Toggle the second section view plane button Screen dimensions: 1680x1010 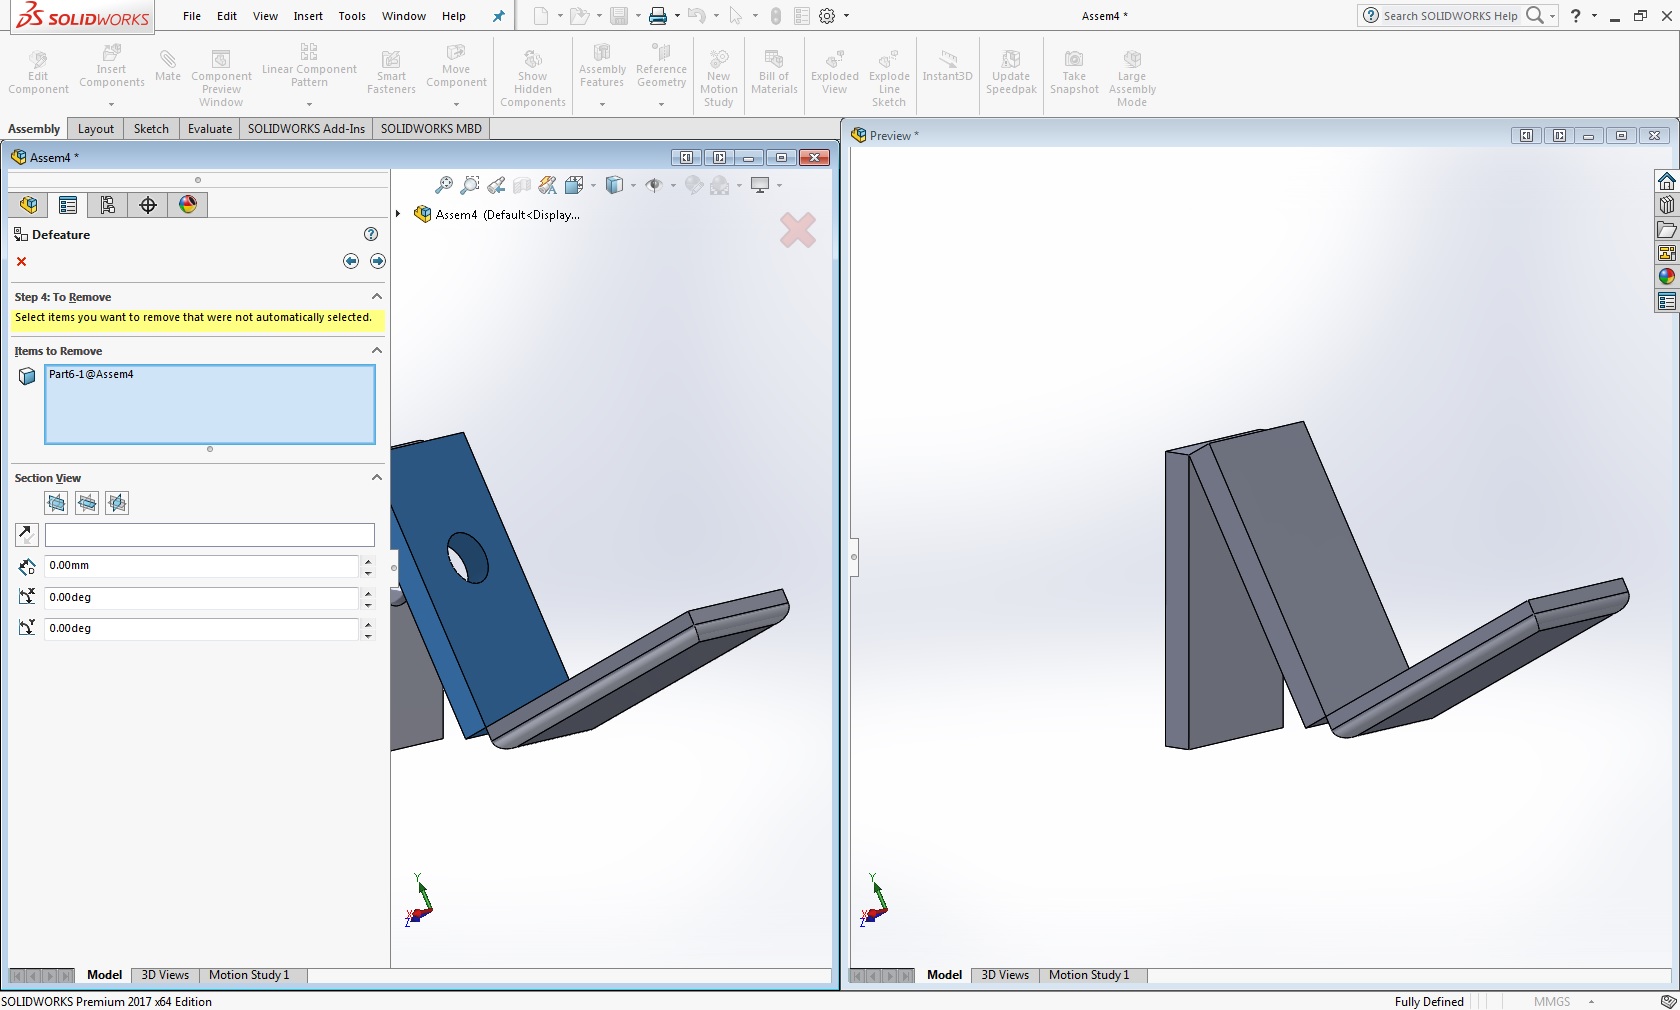87,503
